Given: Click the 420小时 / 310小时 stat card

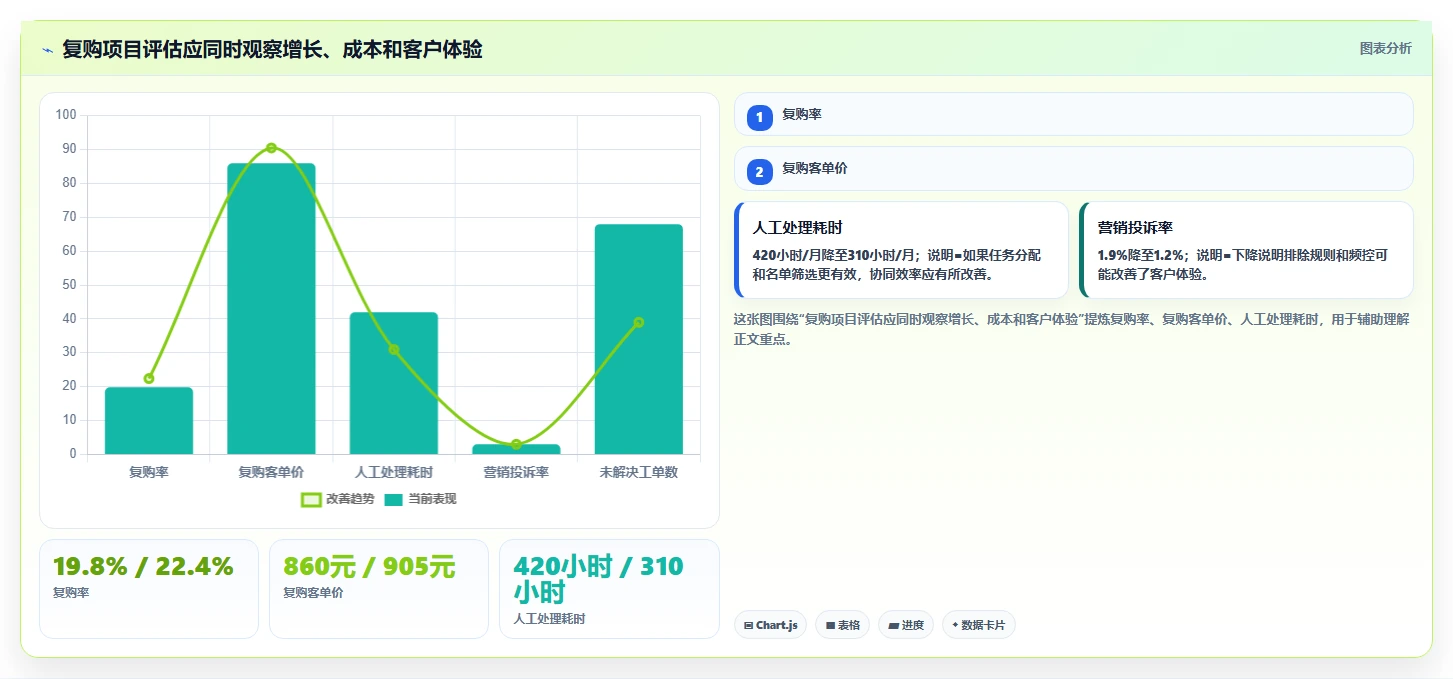Looking at the screenshot, I should point(609,589).
